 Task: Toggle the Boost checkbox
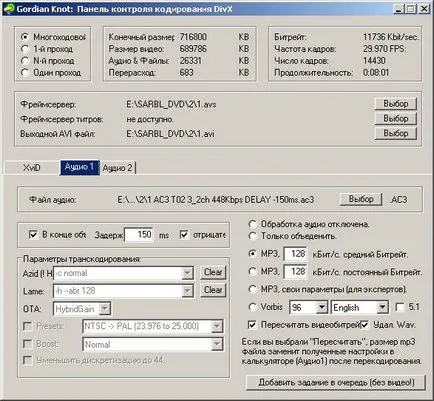point(27,344)
